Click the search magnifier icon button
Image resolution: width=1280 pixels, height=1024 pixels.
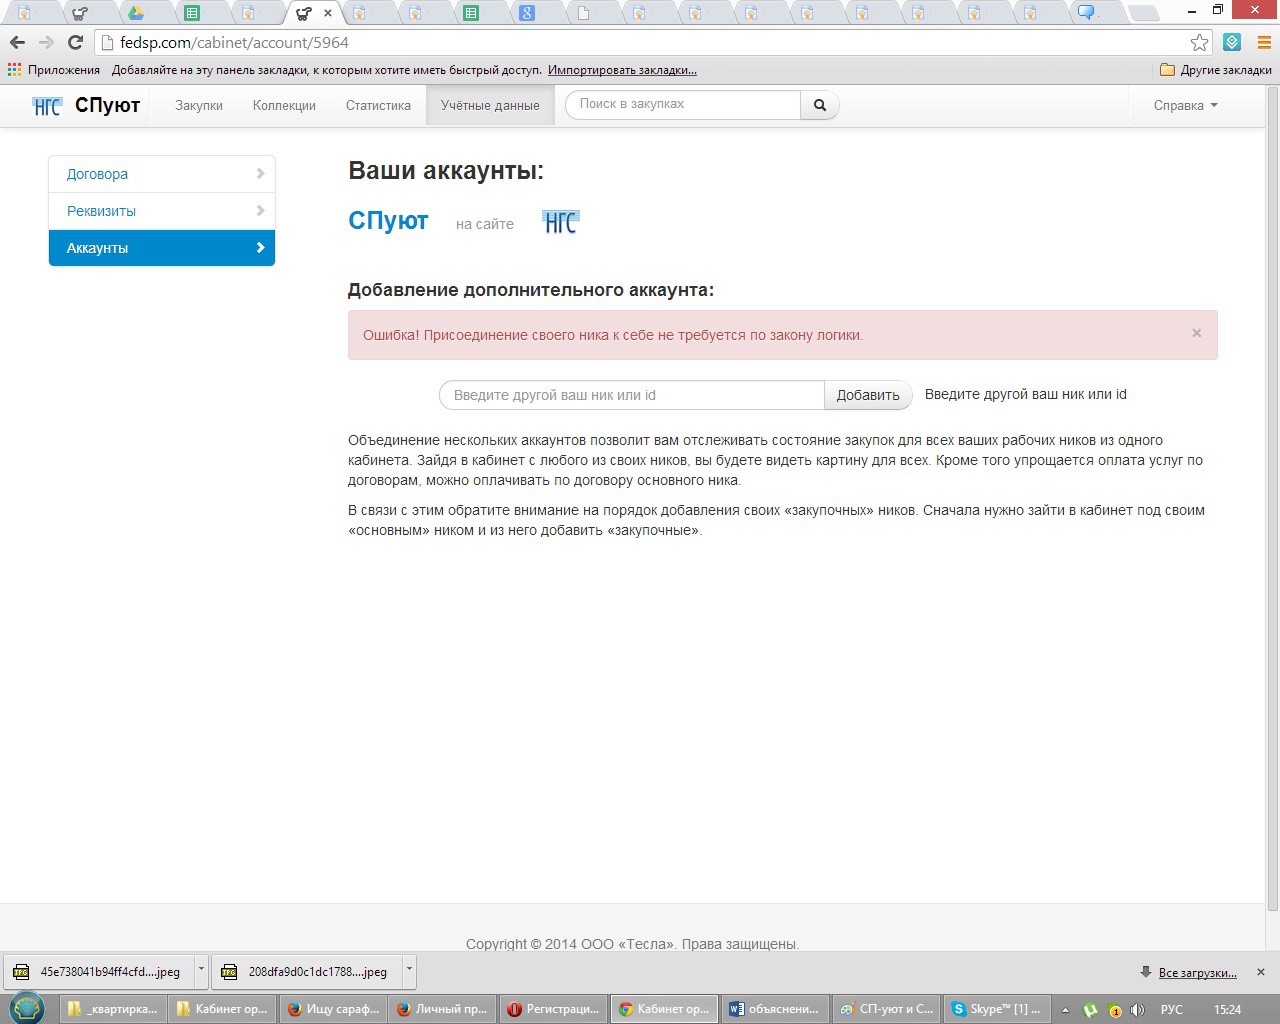pyautogui.click(x=819, y=105)
